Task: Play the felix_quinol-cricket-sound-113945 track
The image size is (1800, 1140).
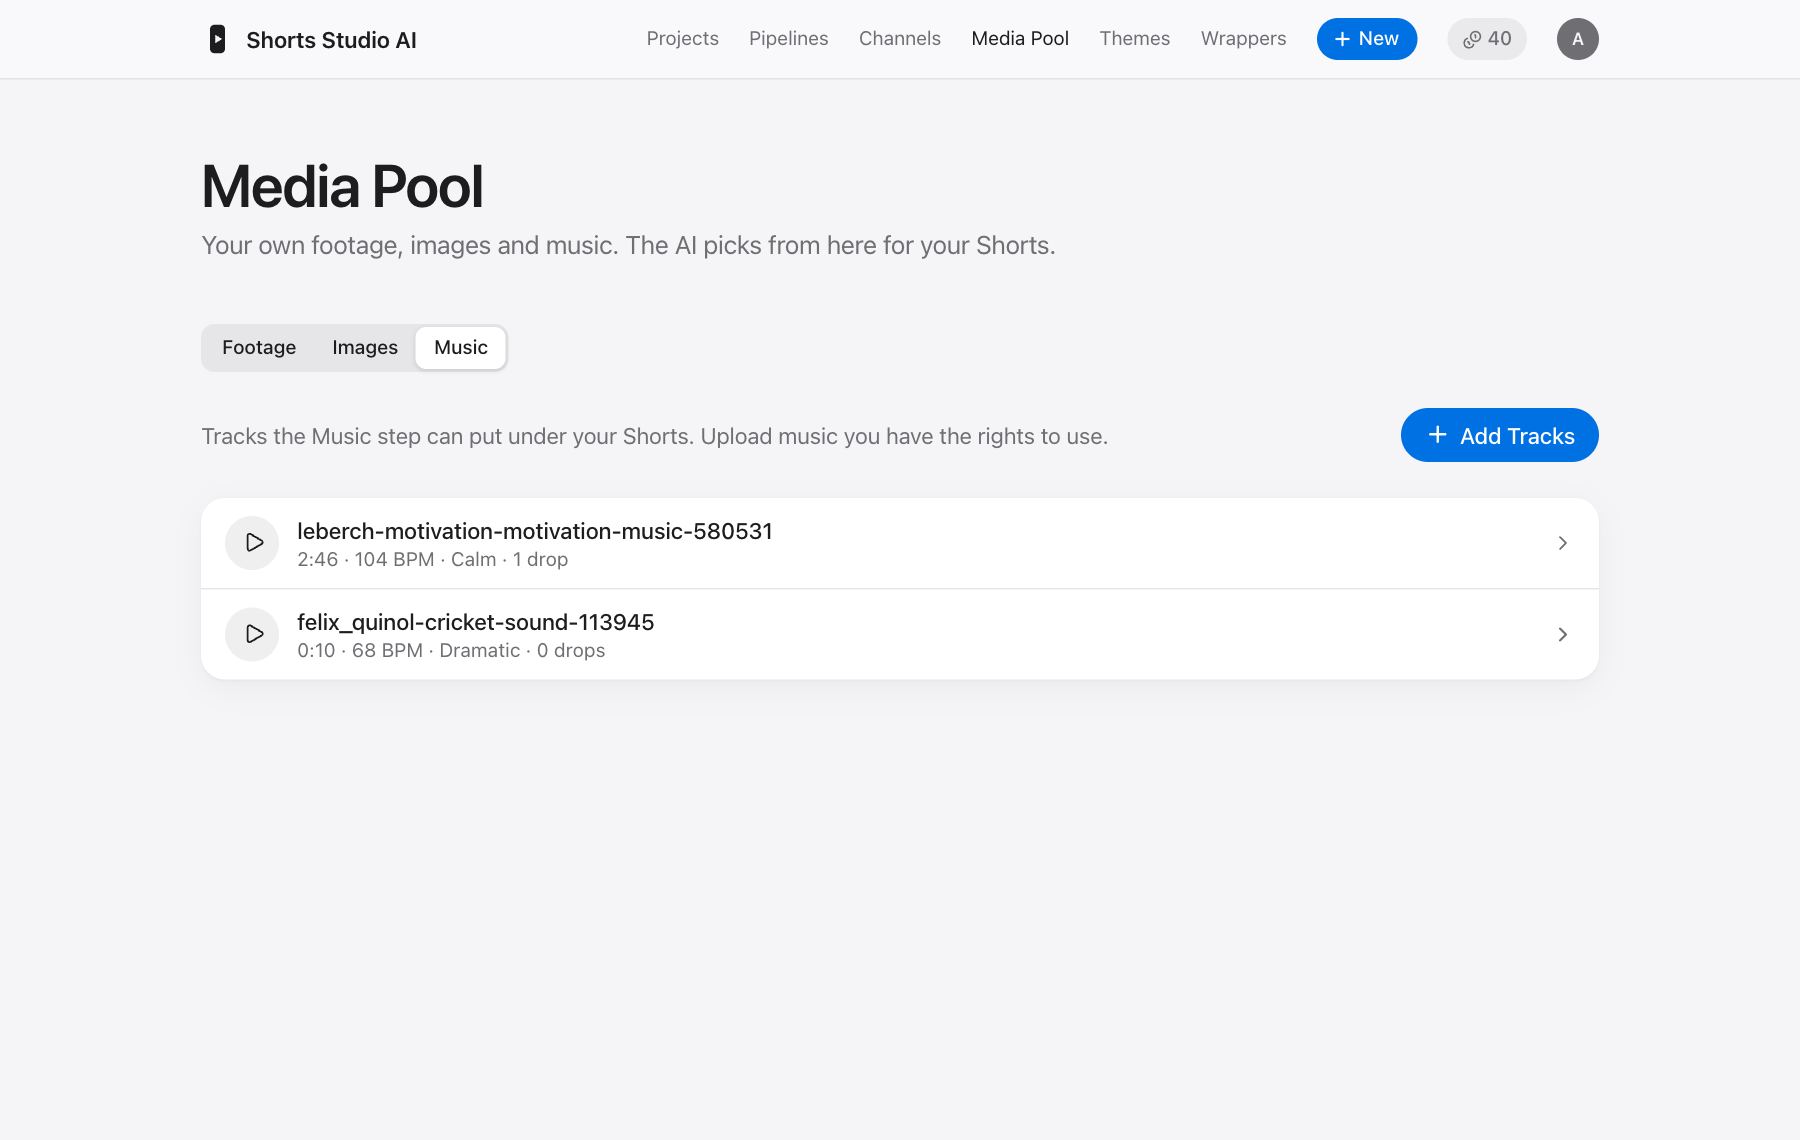Action: click(252, 634)
